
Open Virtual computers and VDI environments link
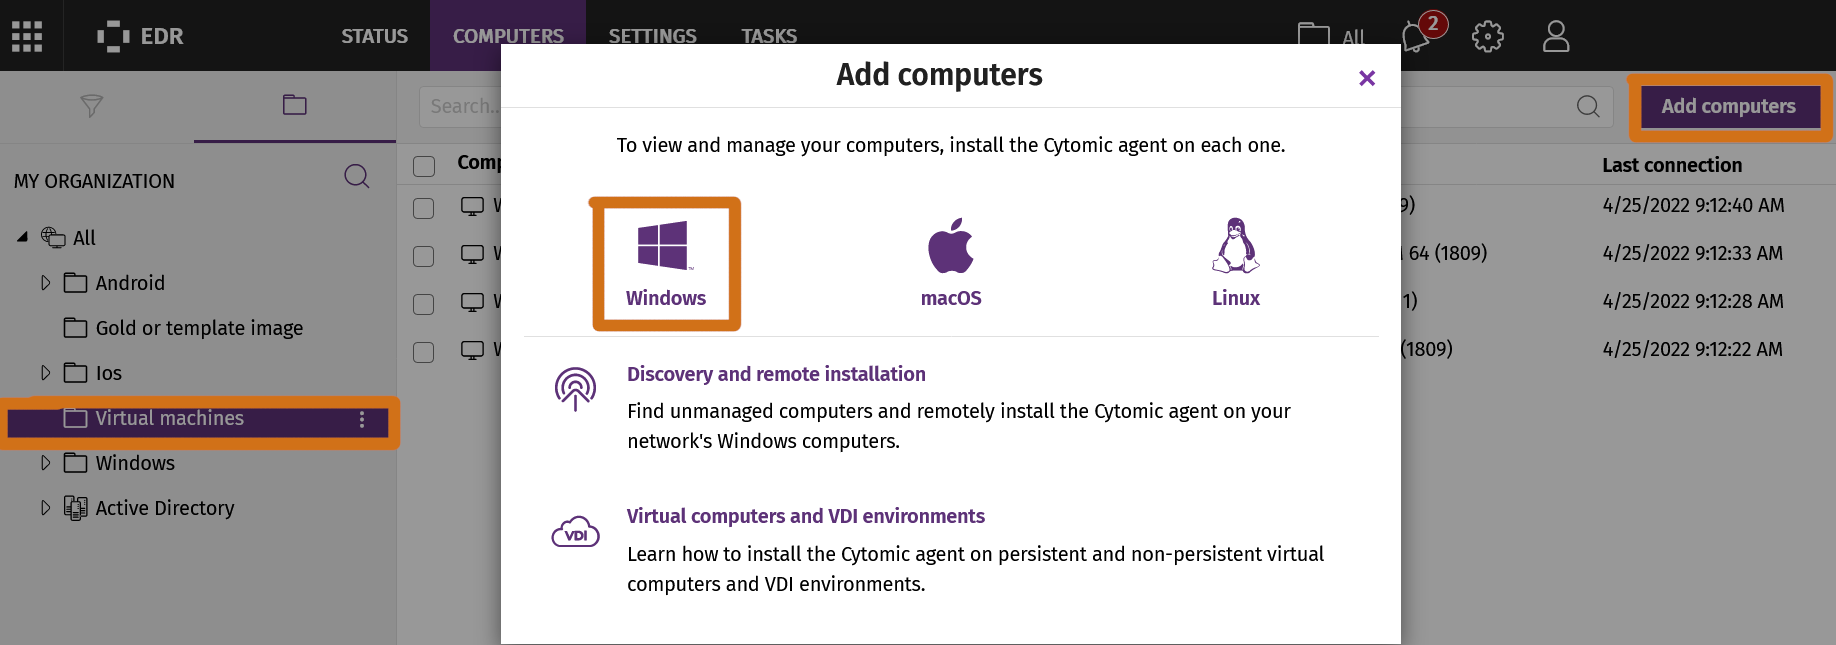pos(806,516)
